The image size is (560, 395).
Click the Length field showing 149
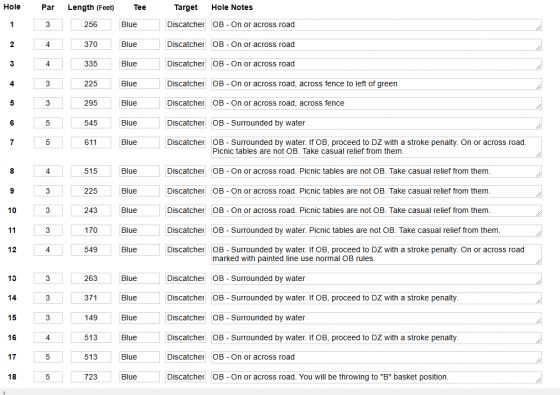click(91, 318)
